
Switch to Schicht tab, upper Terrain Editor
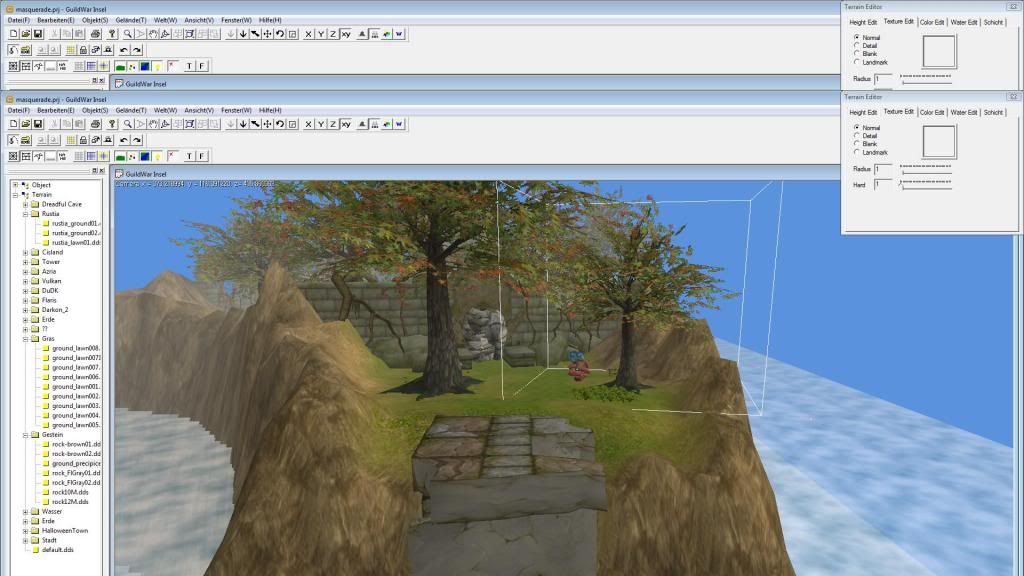tap(993, 22)
